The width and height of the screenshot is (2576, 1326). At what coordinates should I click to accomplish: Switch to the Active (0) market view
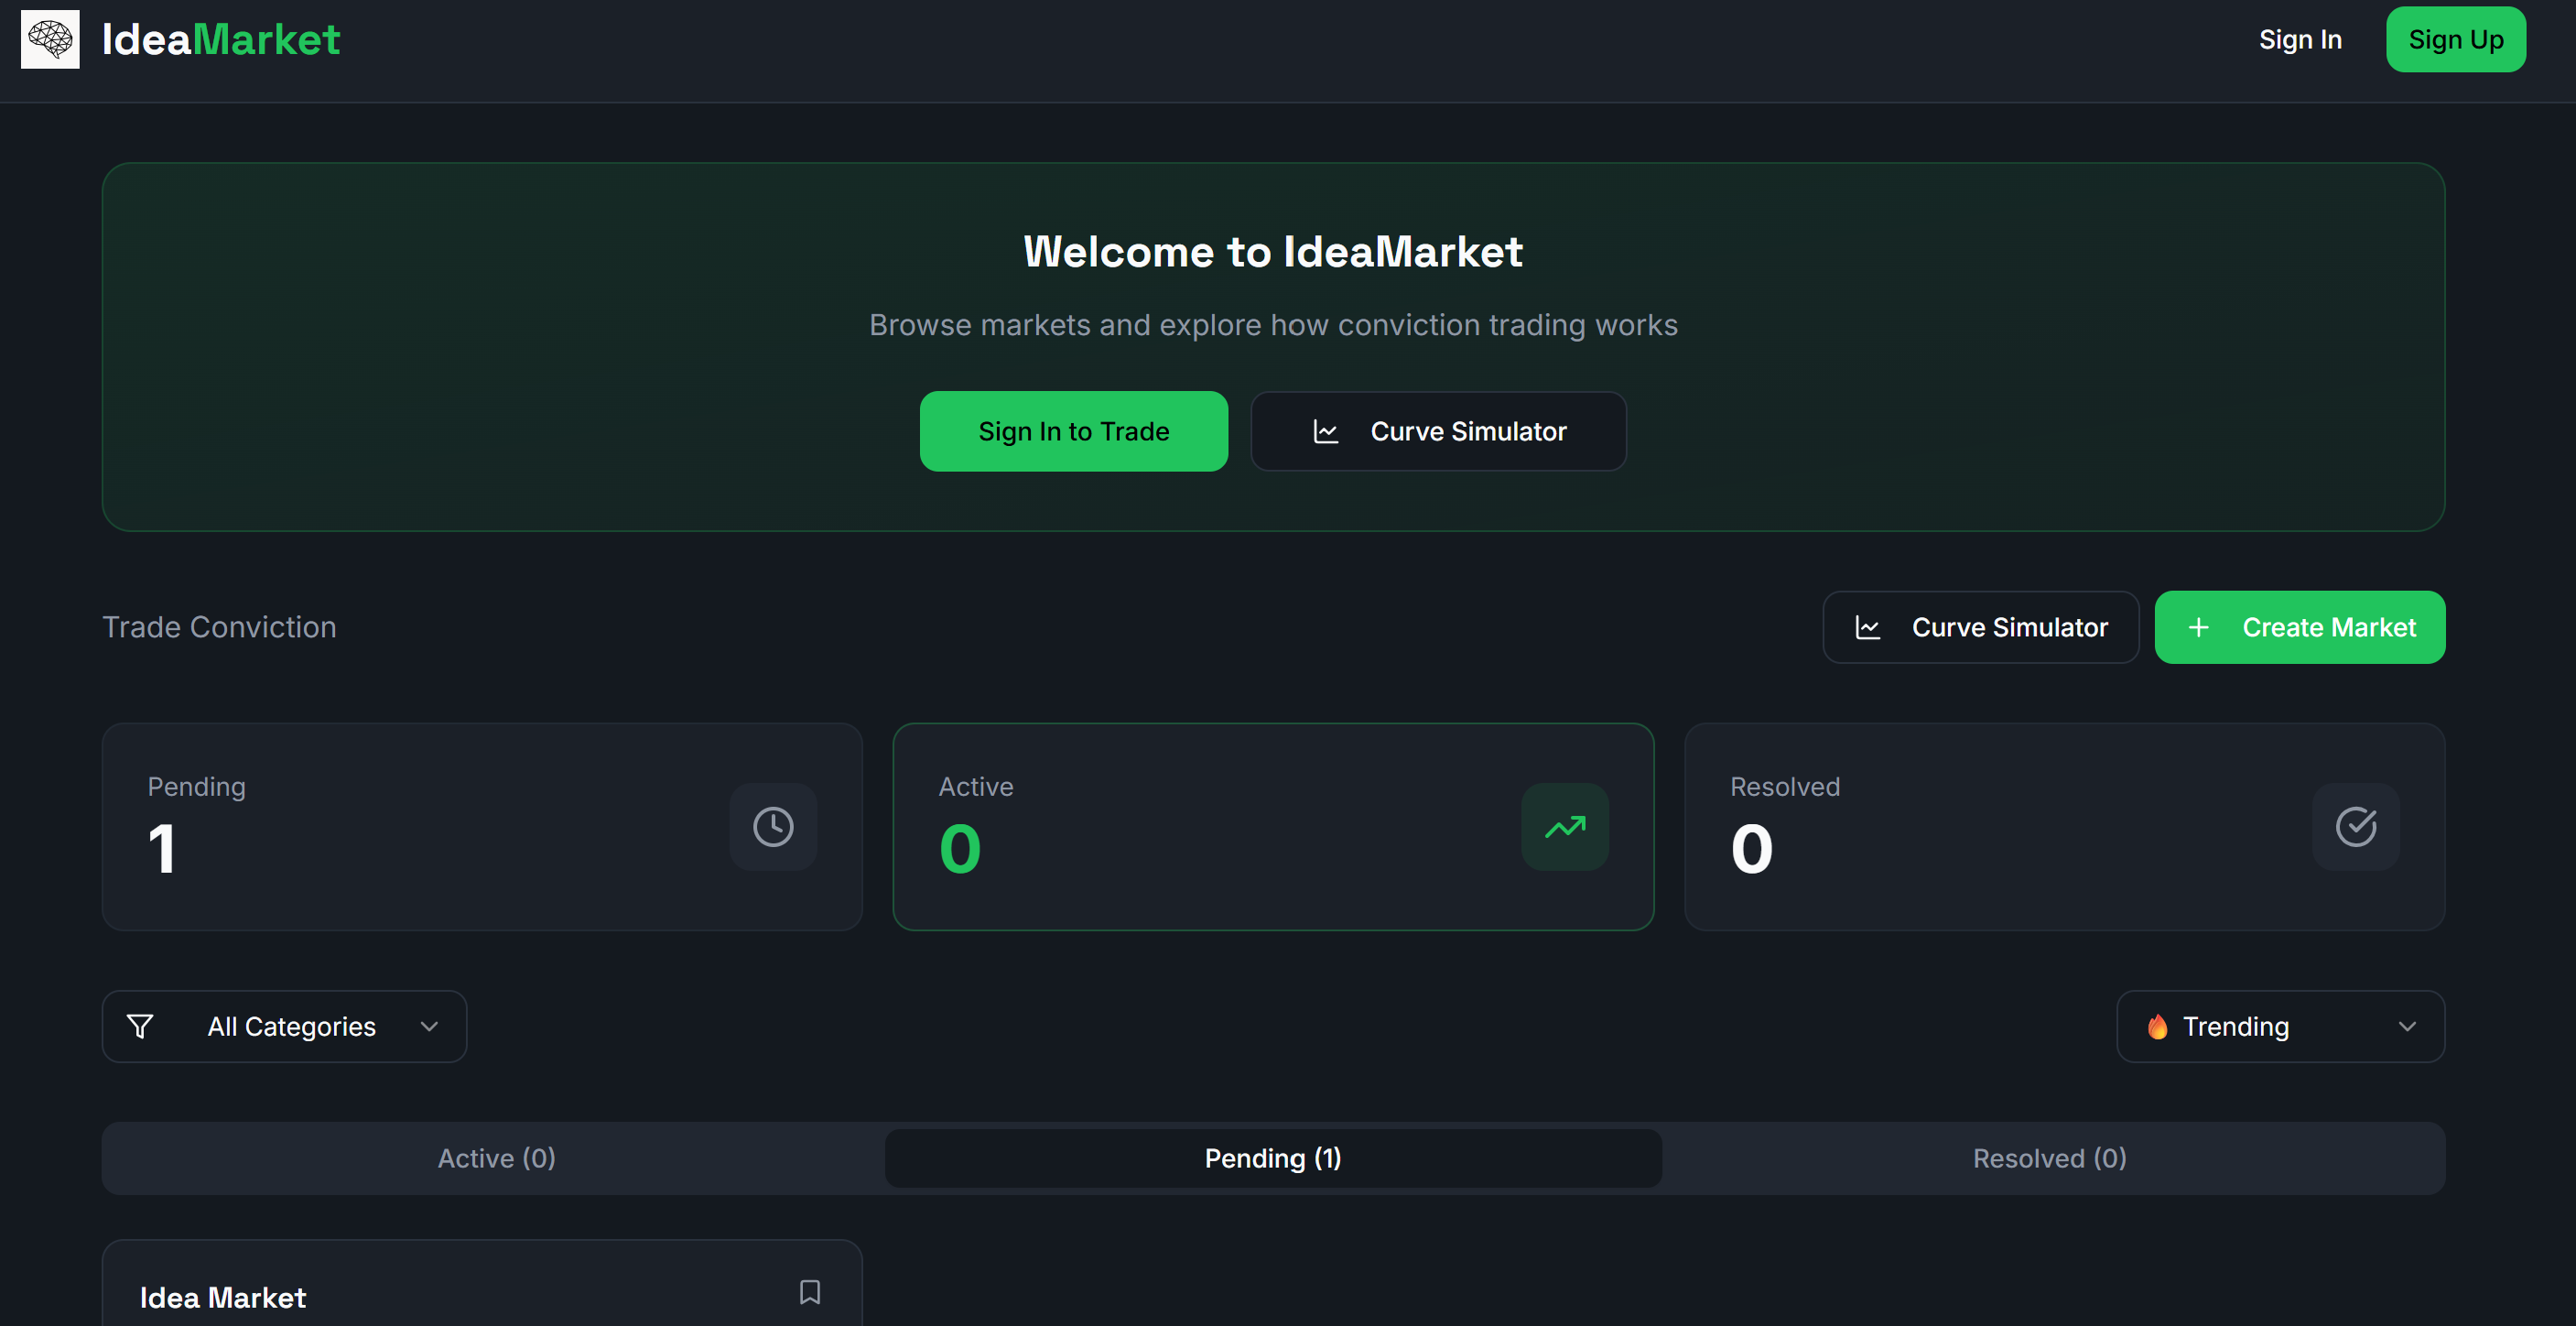point(496,1158)
